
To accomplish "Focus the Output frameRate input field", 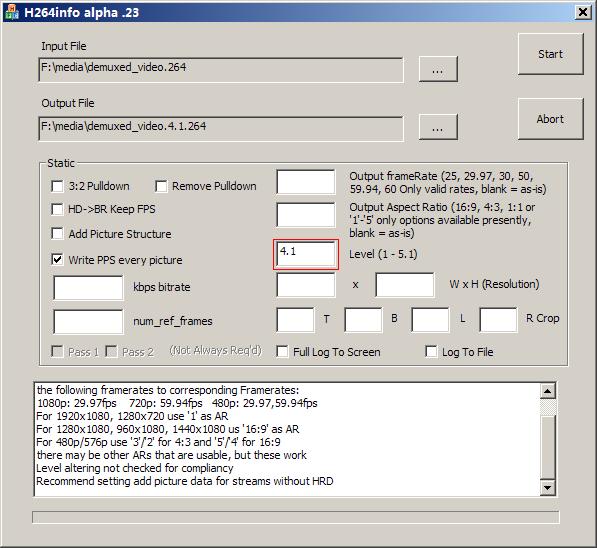I will pyautogui.click(x=306, y=182).
